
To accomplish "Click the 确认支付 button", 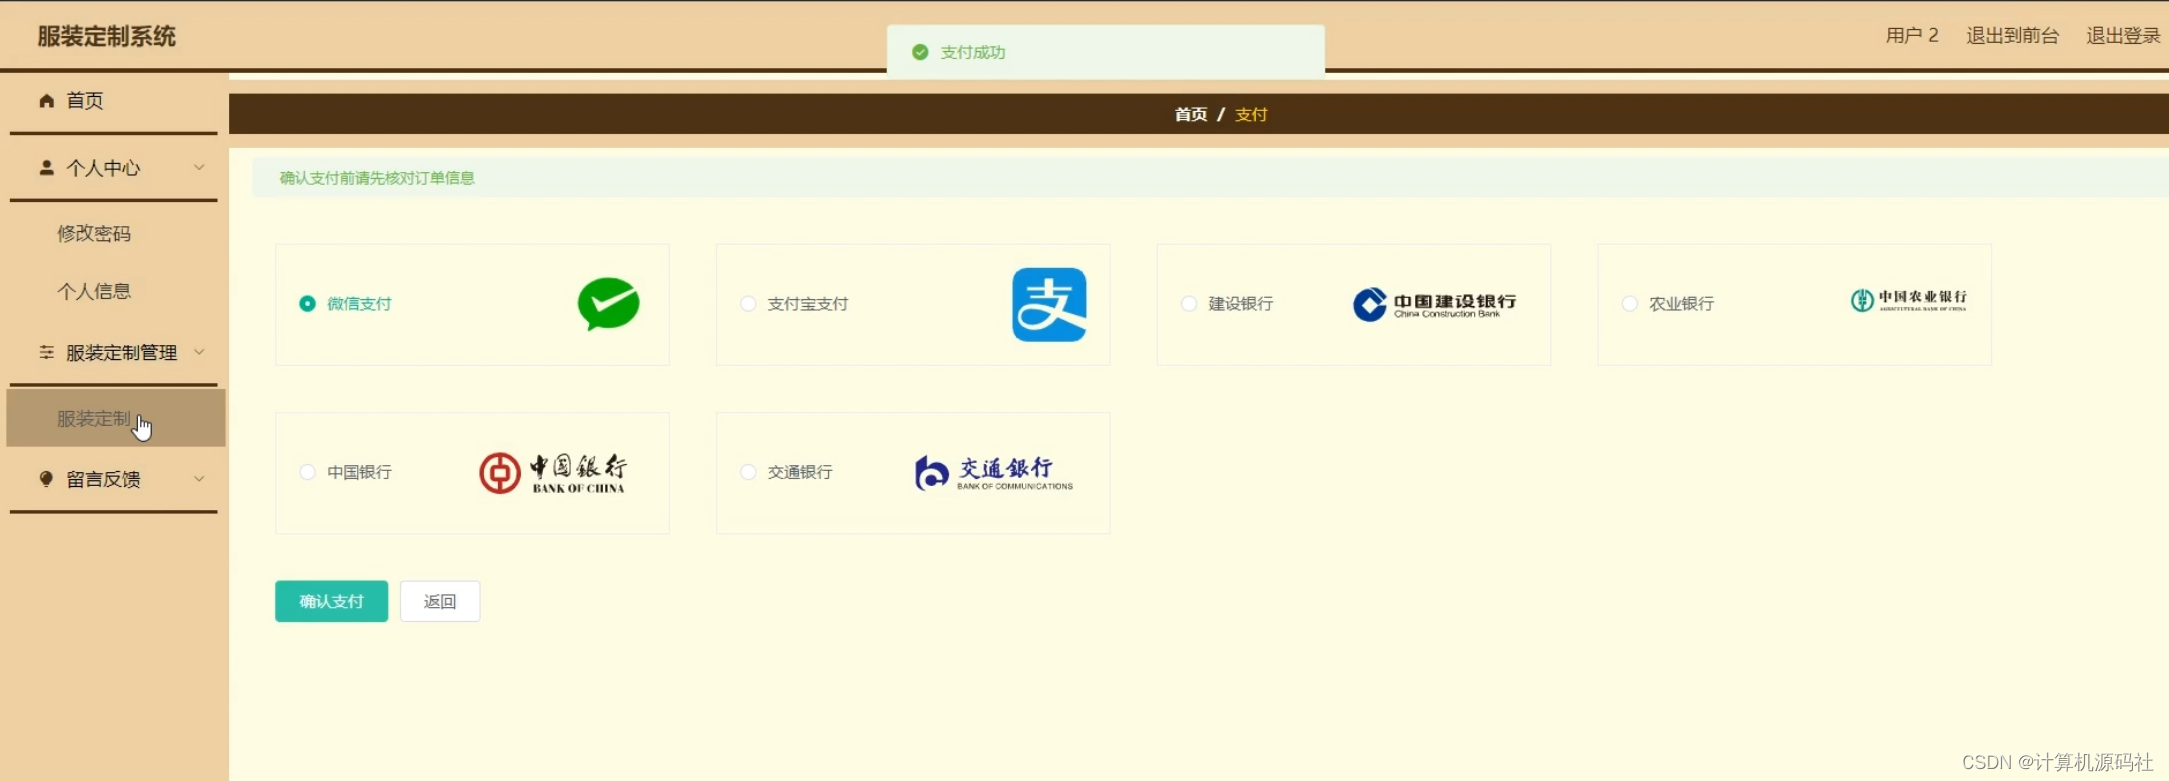I will tap(331, 602).
